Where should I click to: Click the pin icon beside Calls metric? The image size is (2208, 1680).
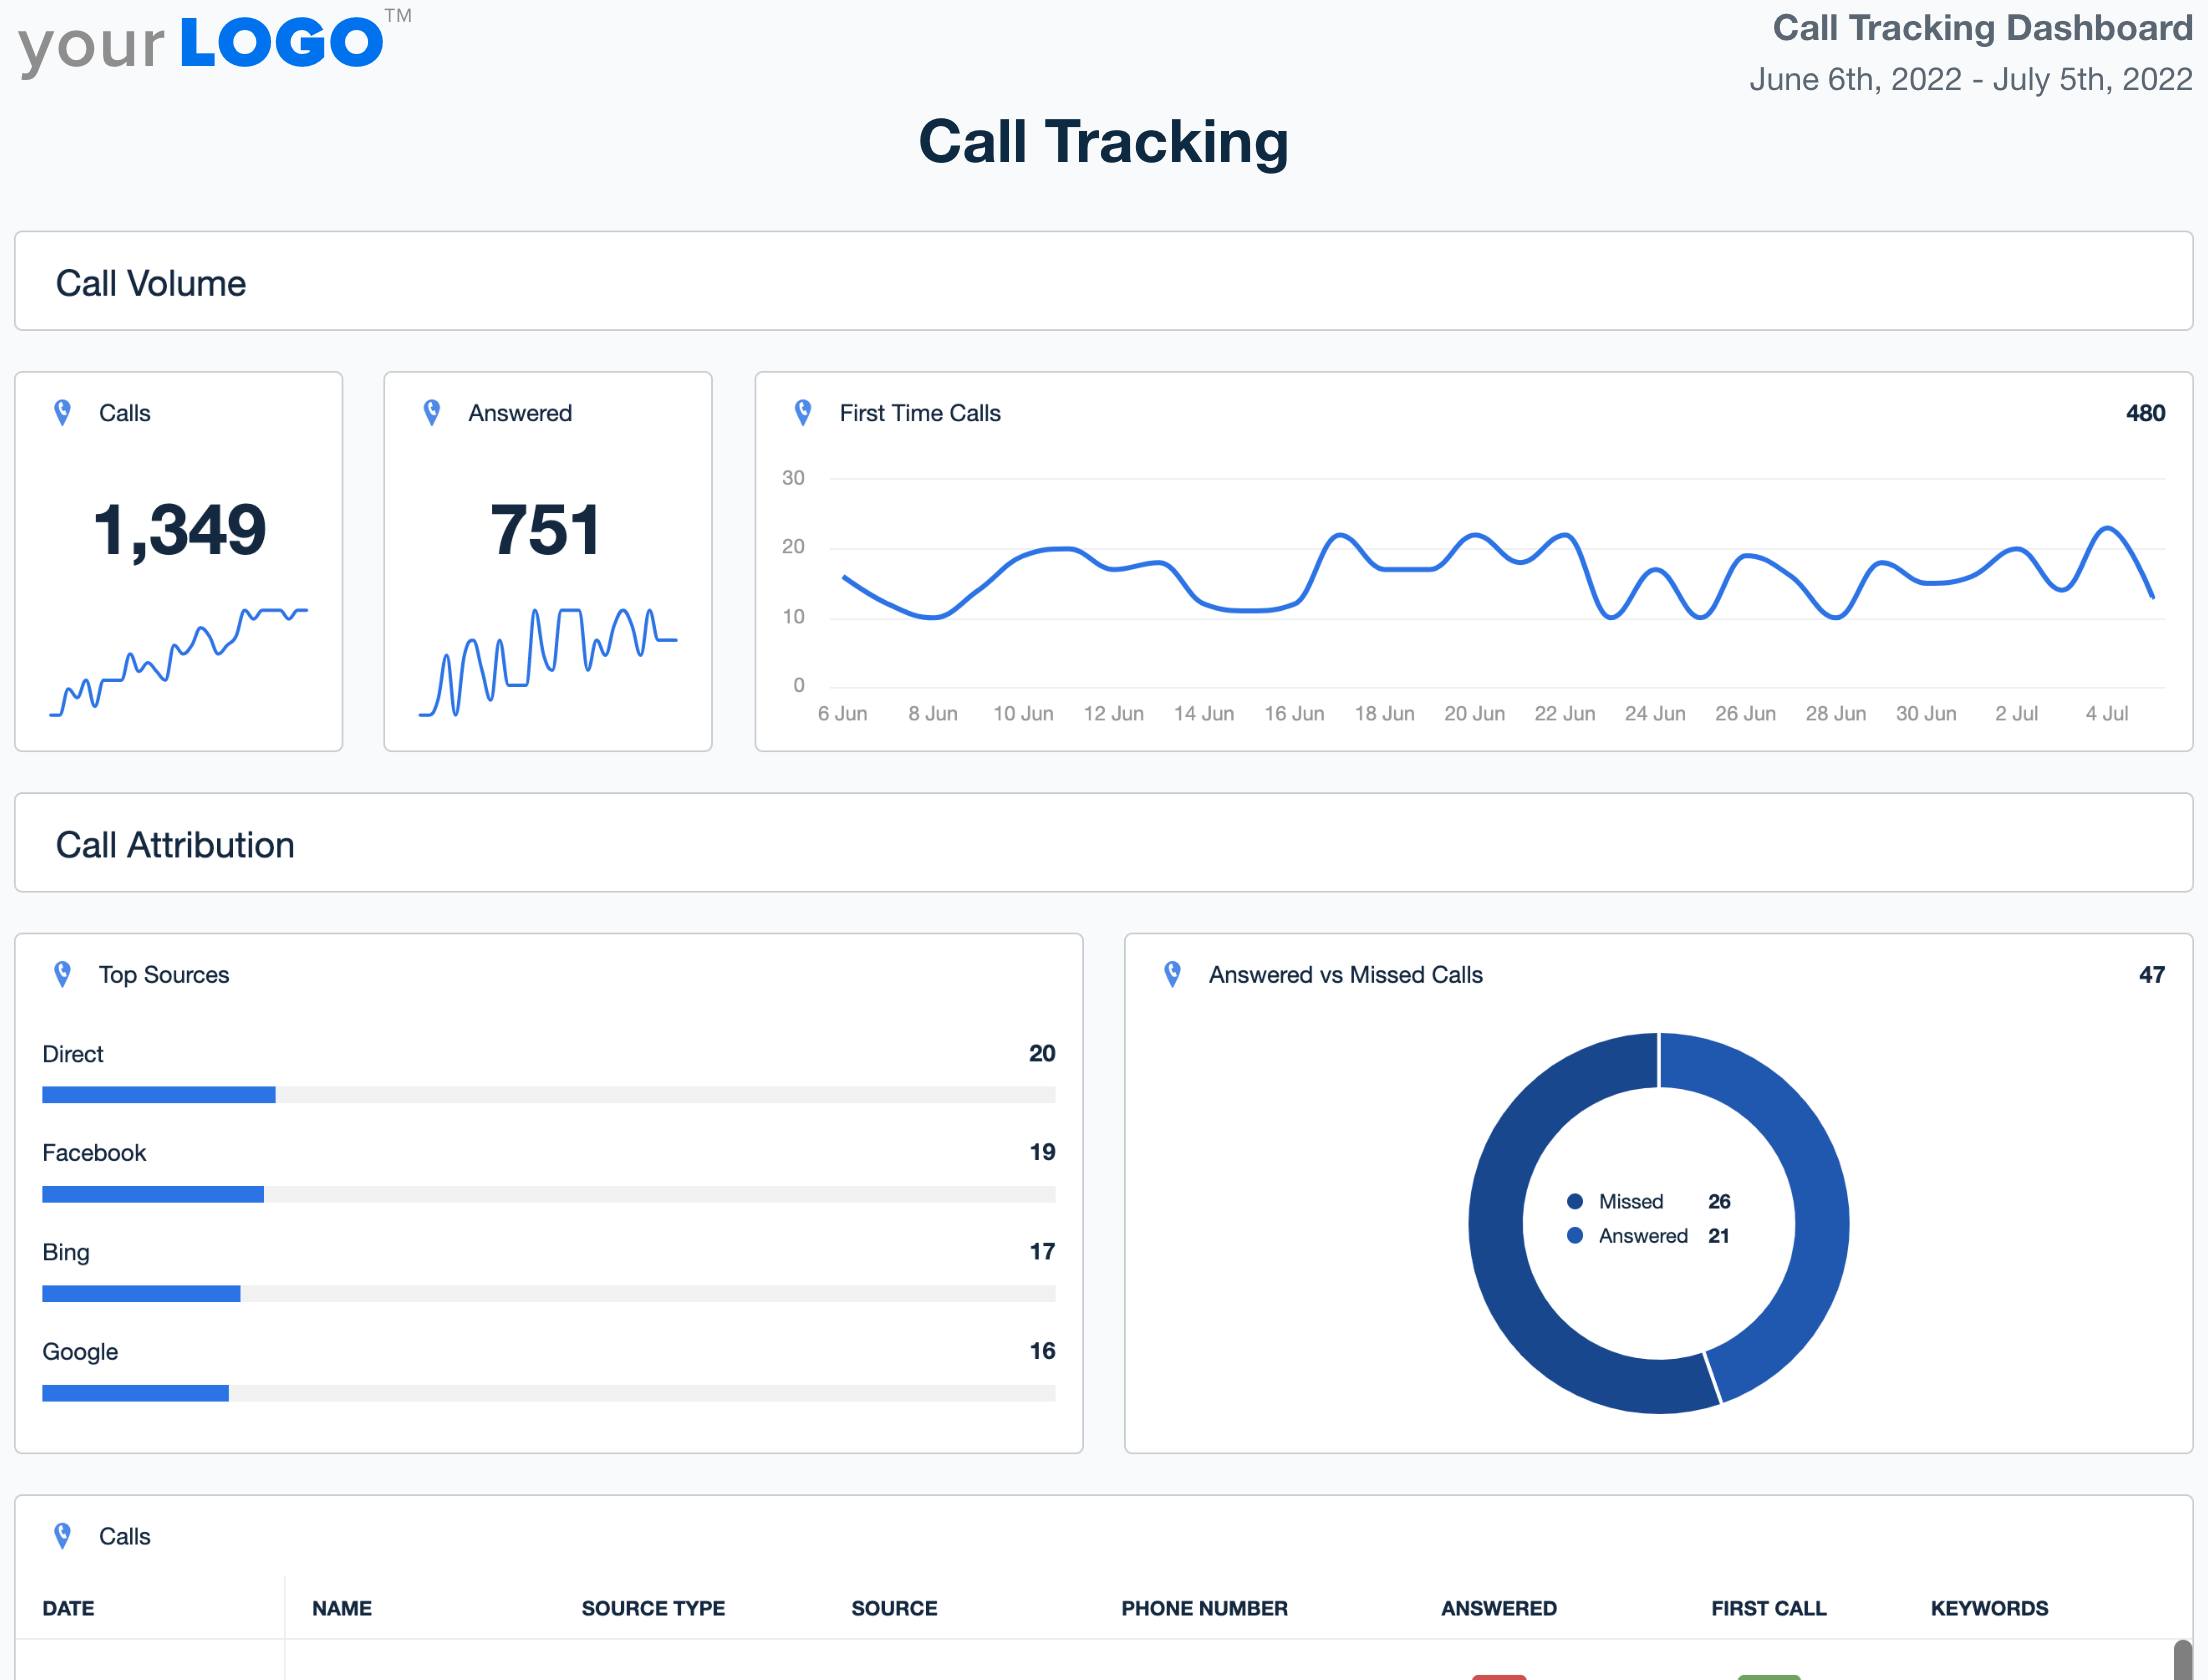point(62,413)
